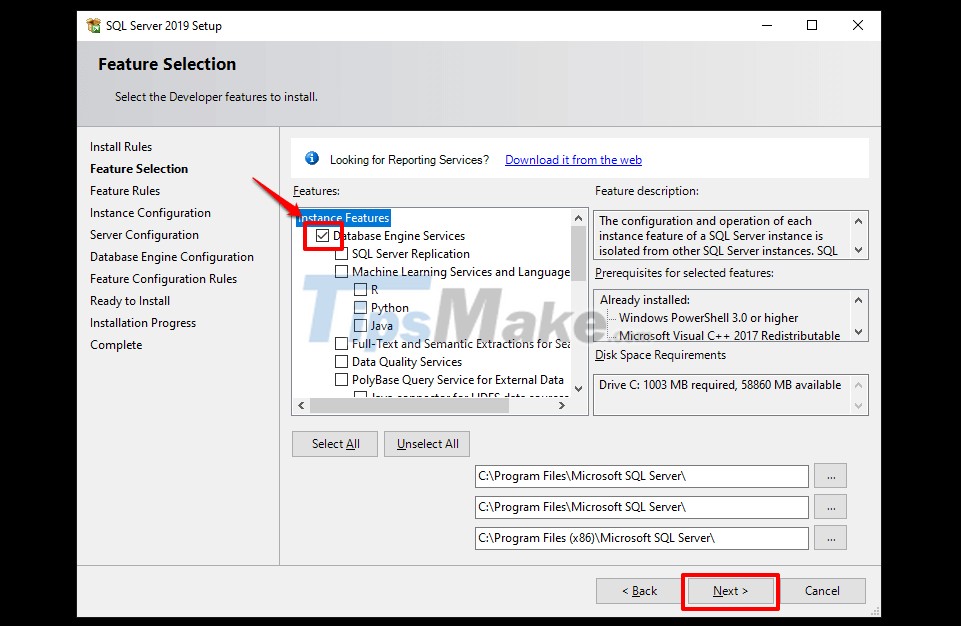Tick the Python checkbox

tap(360, 307)
